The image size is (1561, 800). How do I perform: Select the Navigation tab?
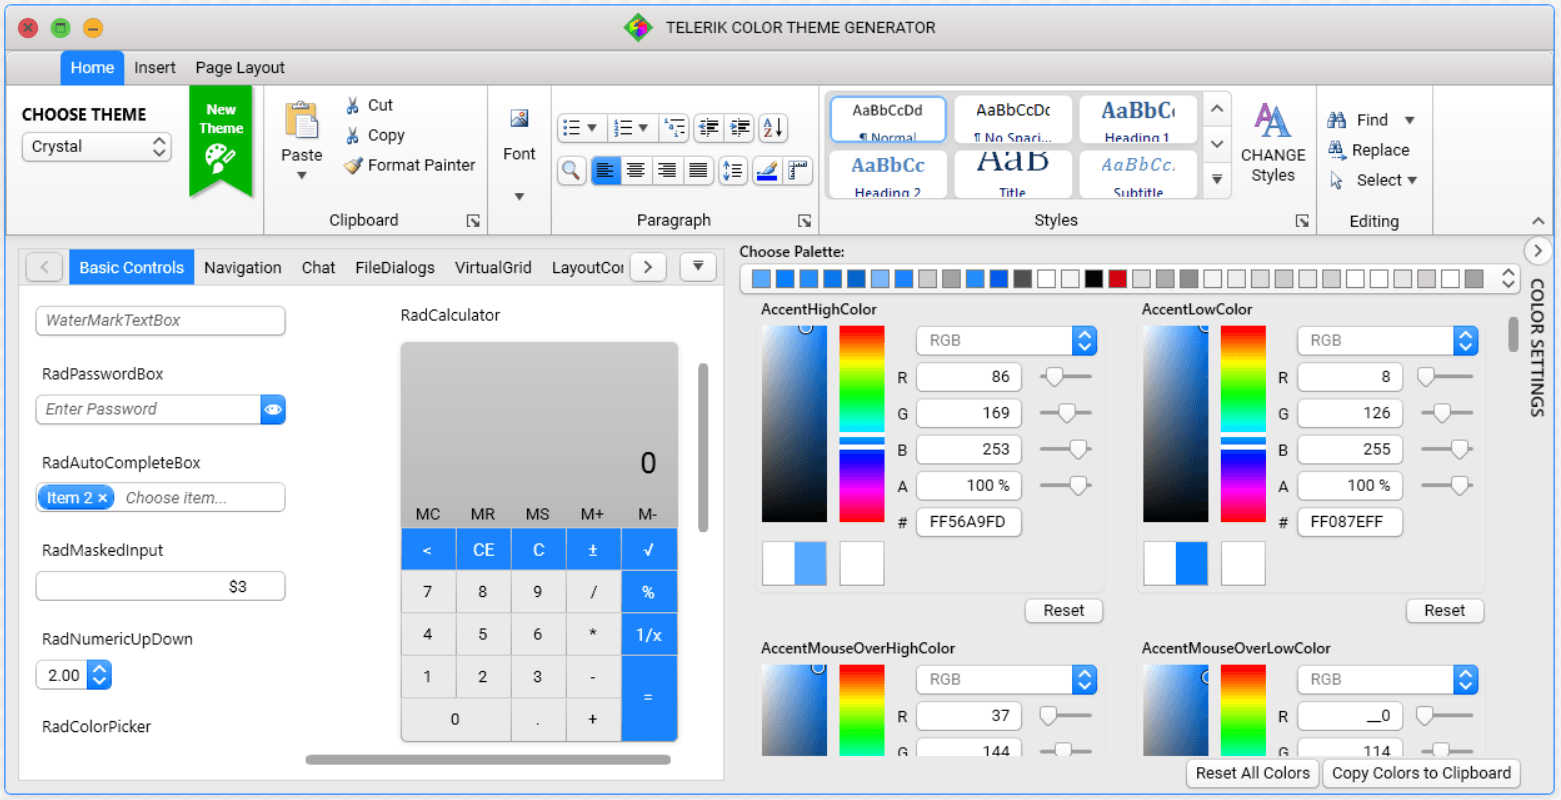243,268
